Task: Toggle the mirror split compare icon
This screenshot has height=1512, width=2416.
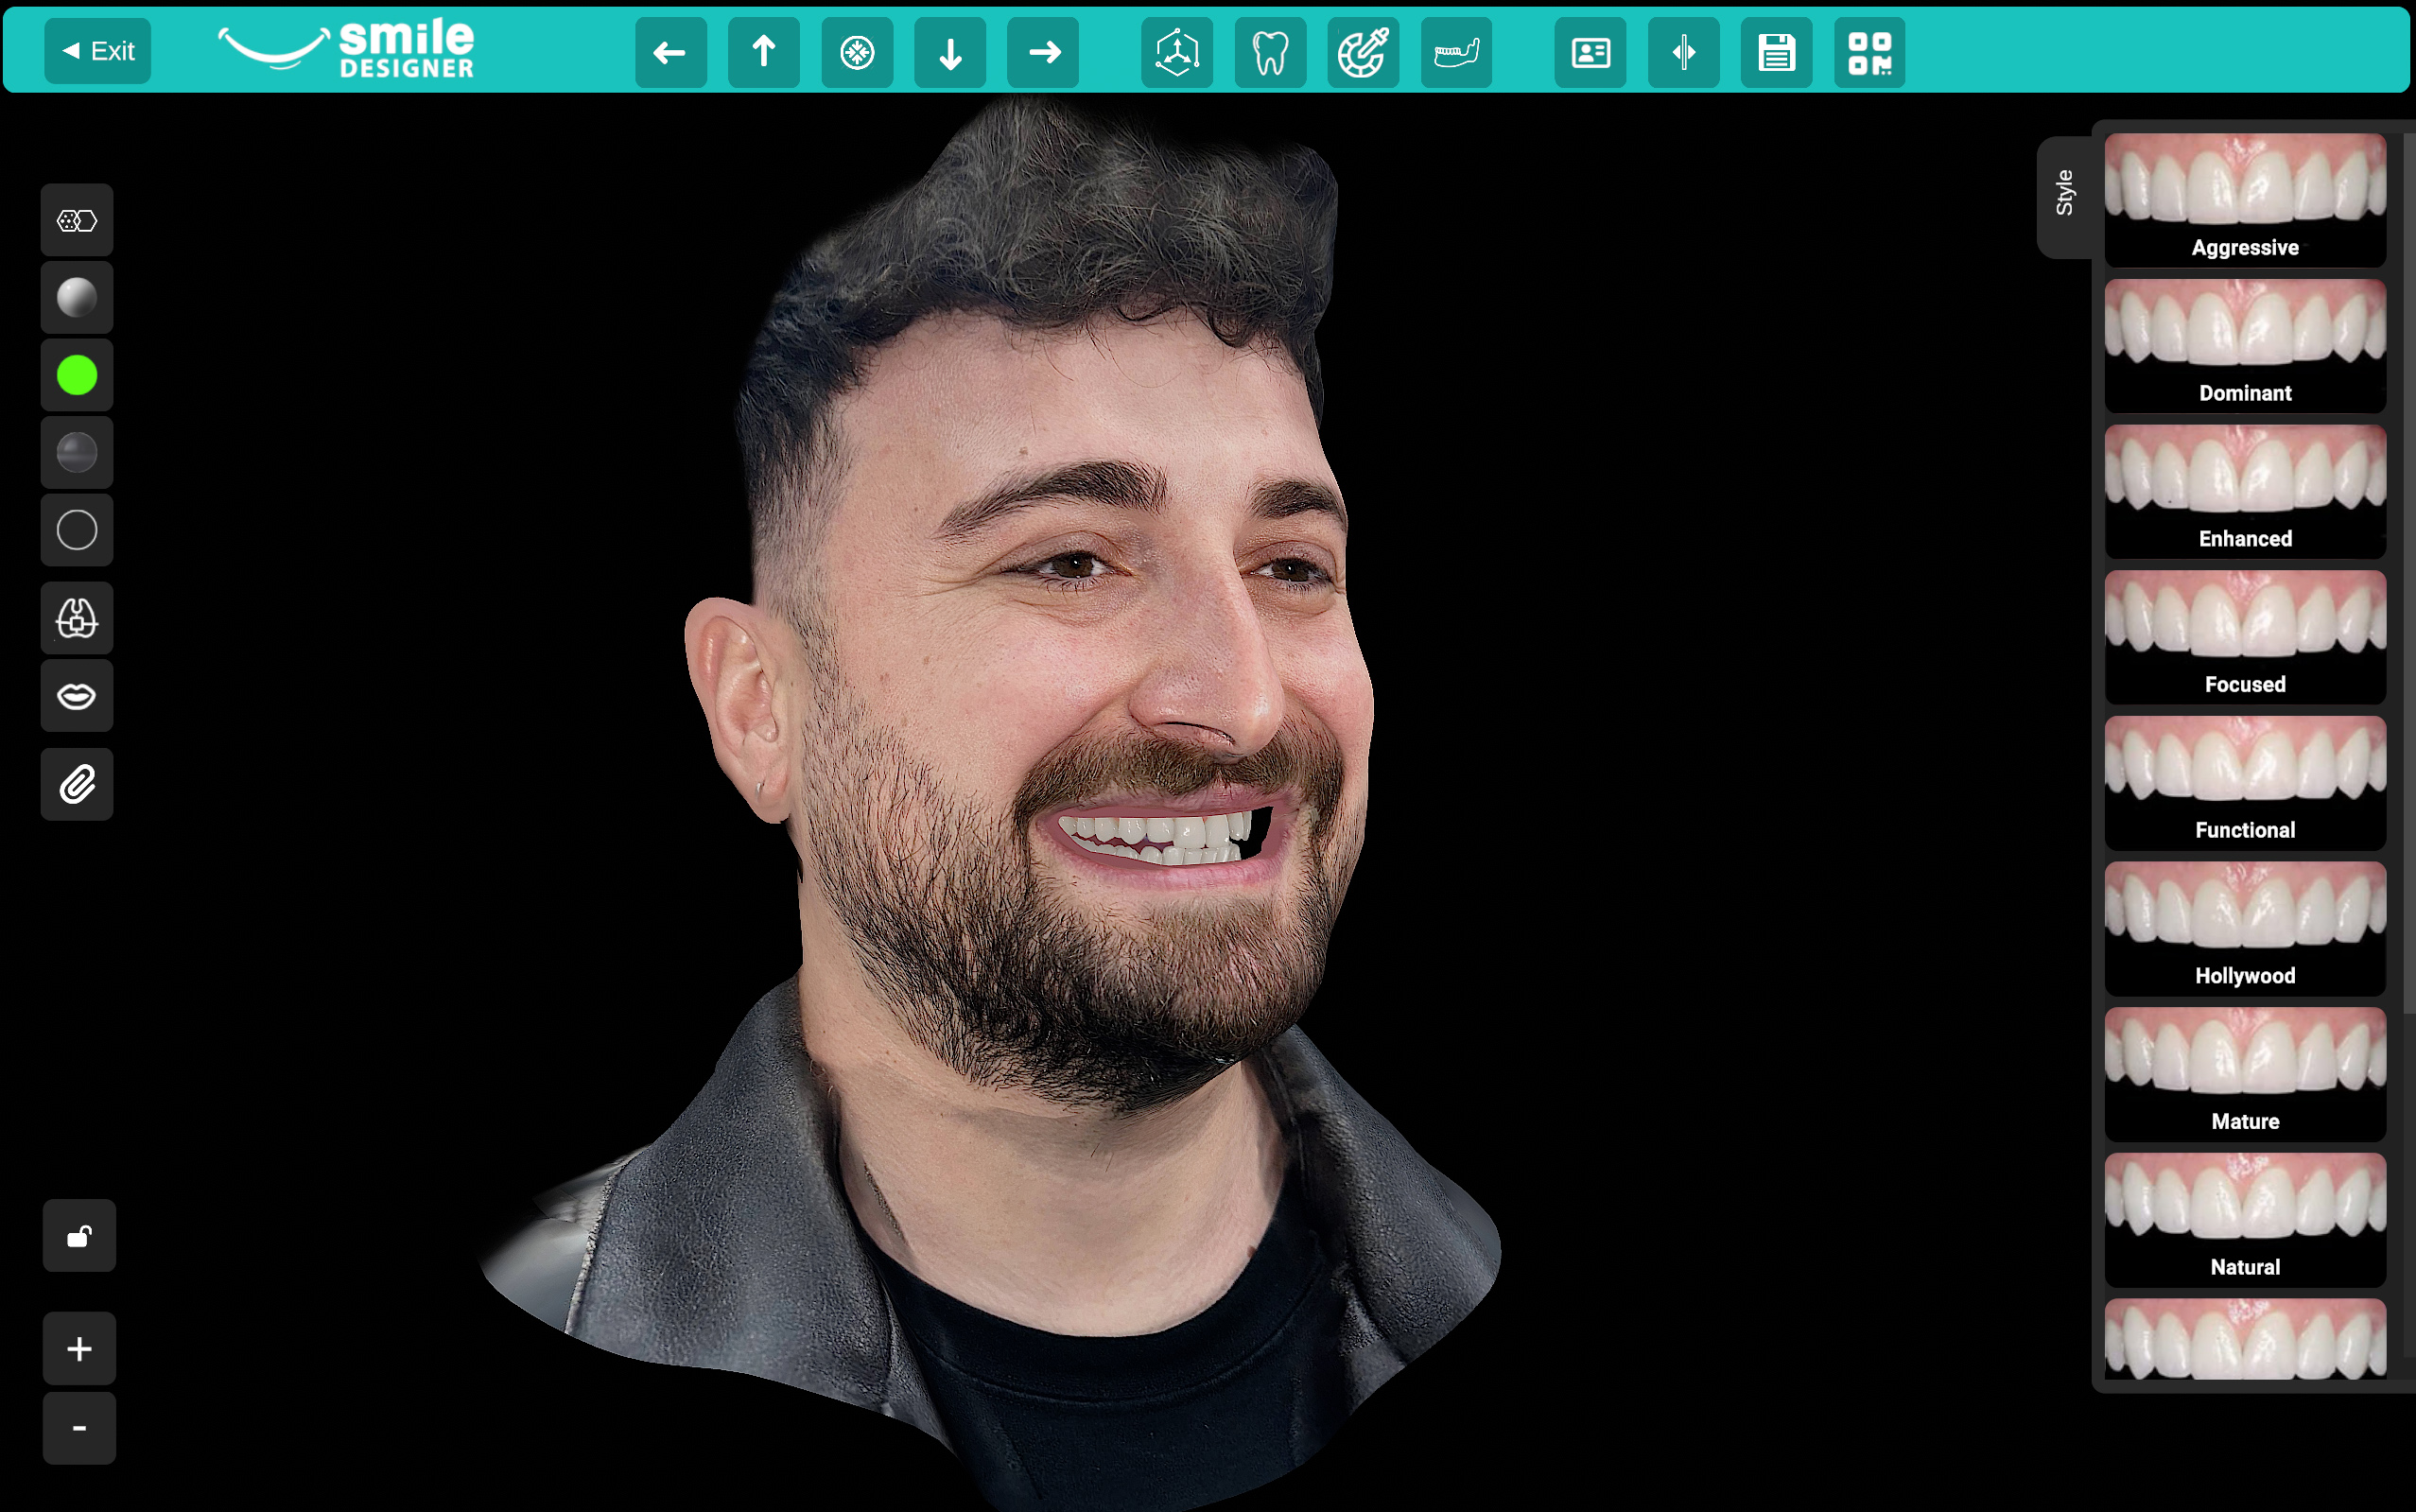Action: (x=1683, y=52)
